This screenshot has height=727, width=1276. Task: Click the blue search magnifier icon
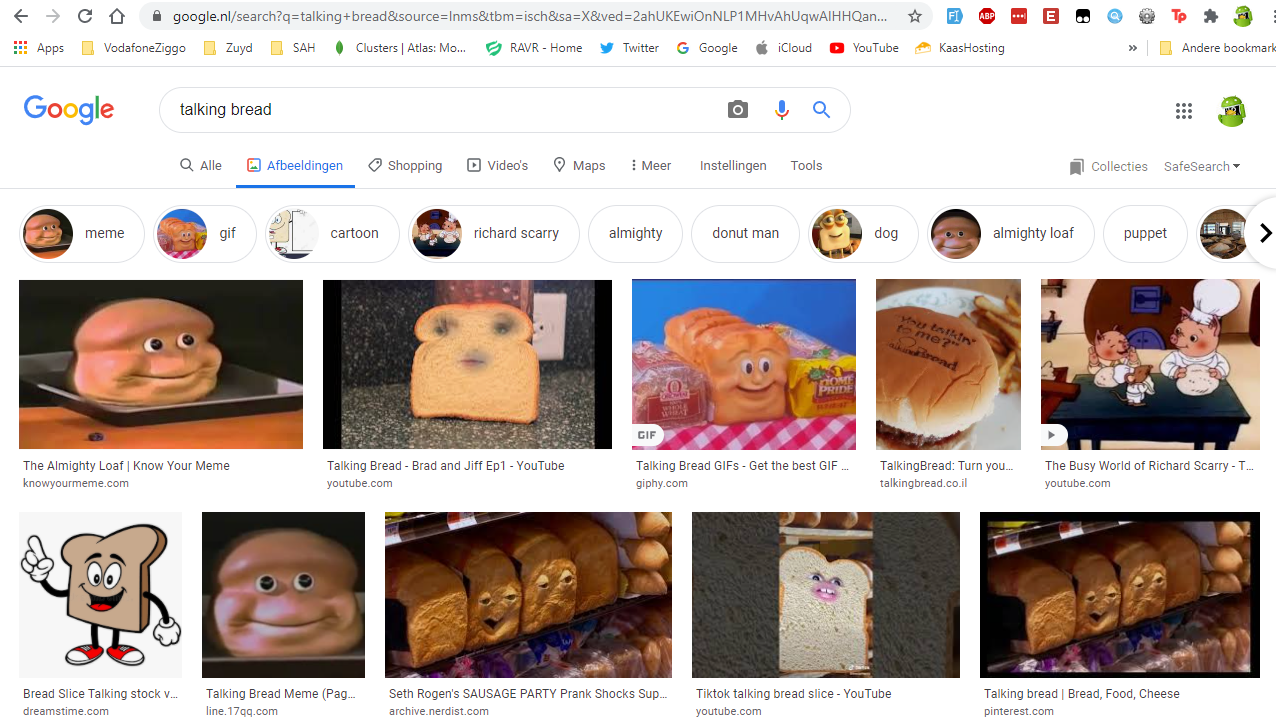tap(821, 110)
